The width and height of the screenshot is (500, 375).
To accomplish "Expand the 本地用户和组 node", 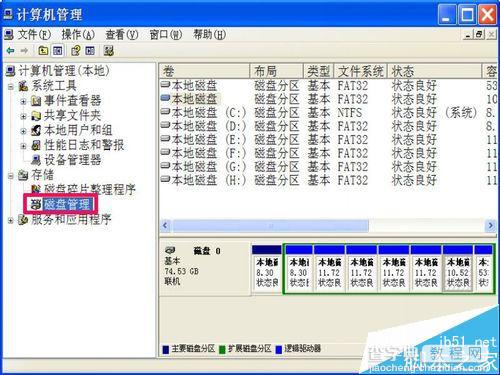I will [23, 131].
